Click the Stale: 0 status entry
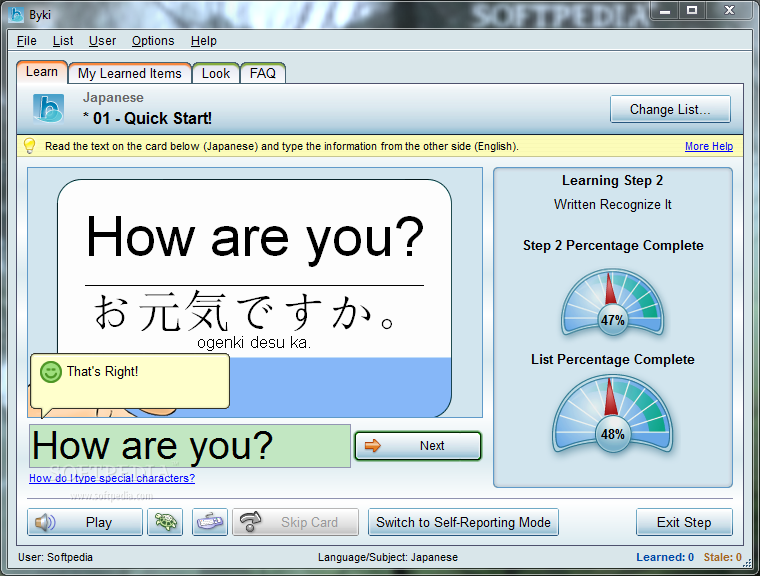Image resolution: width=760 pixels, height=576 pixels. click(x=723, y=557)
